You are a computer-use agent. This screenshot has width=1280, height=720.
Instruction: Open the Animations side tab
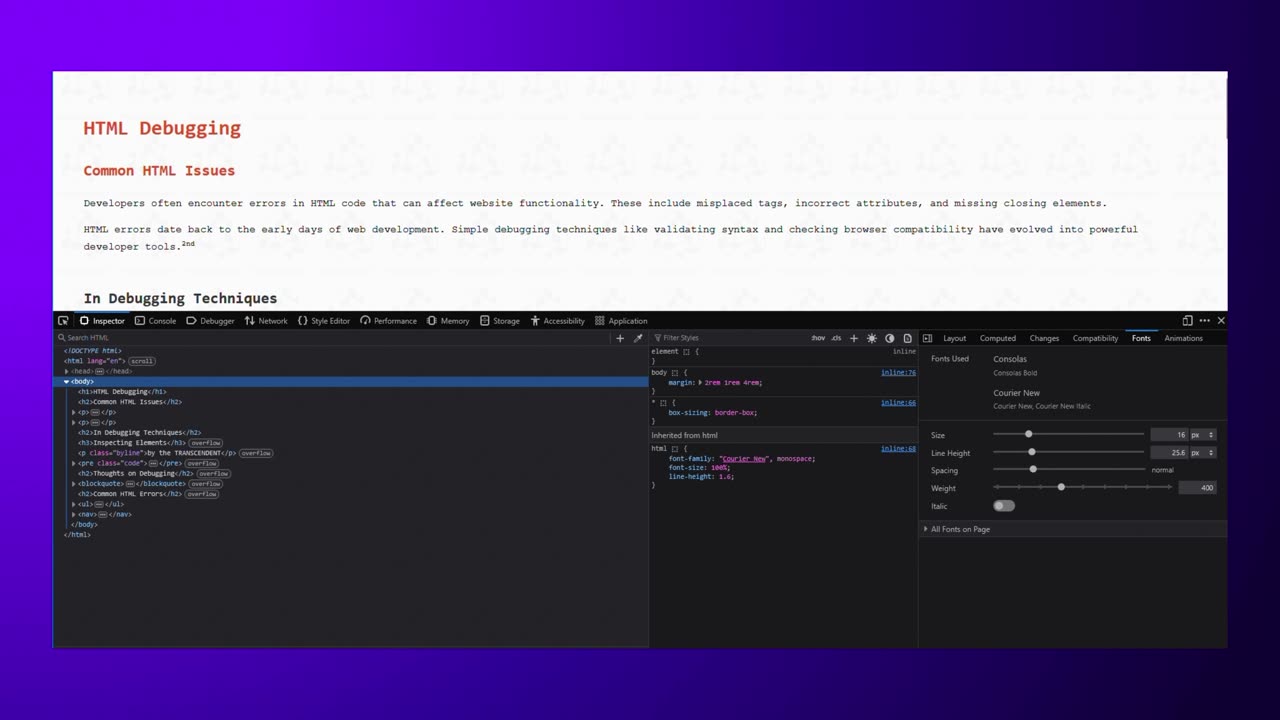[x=1183, y=338]
